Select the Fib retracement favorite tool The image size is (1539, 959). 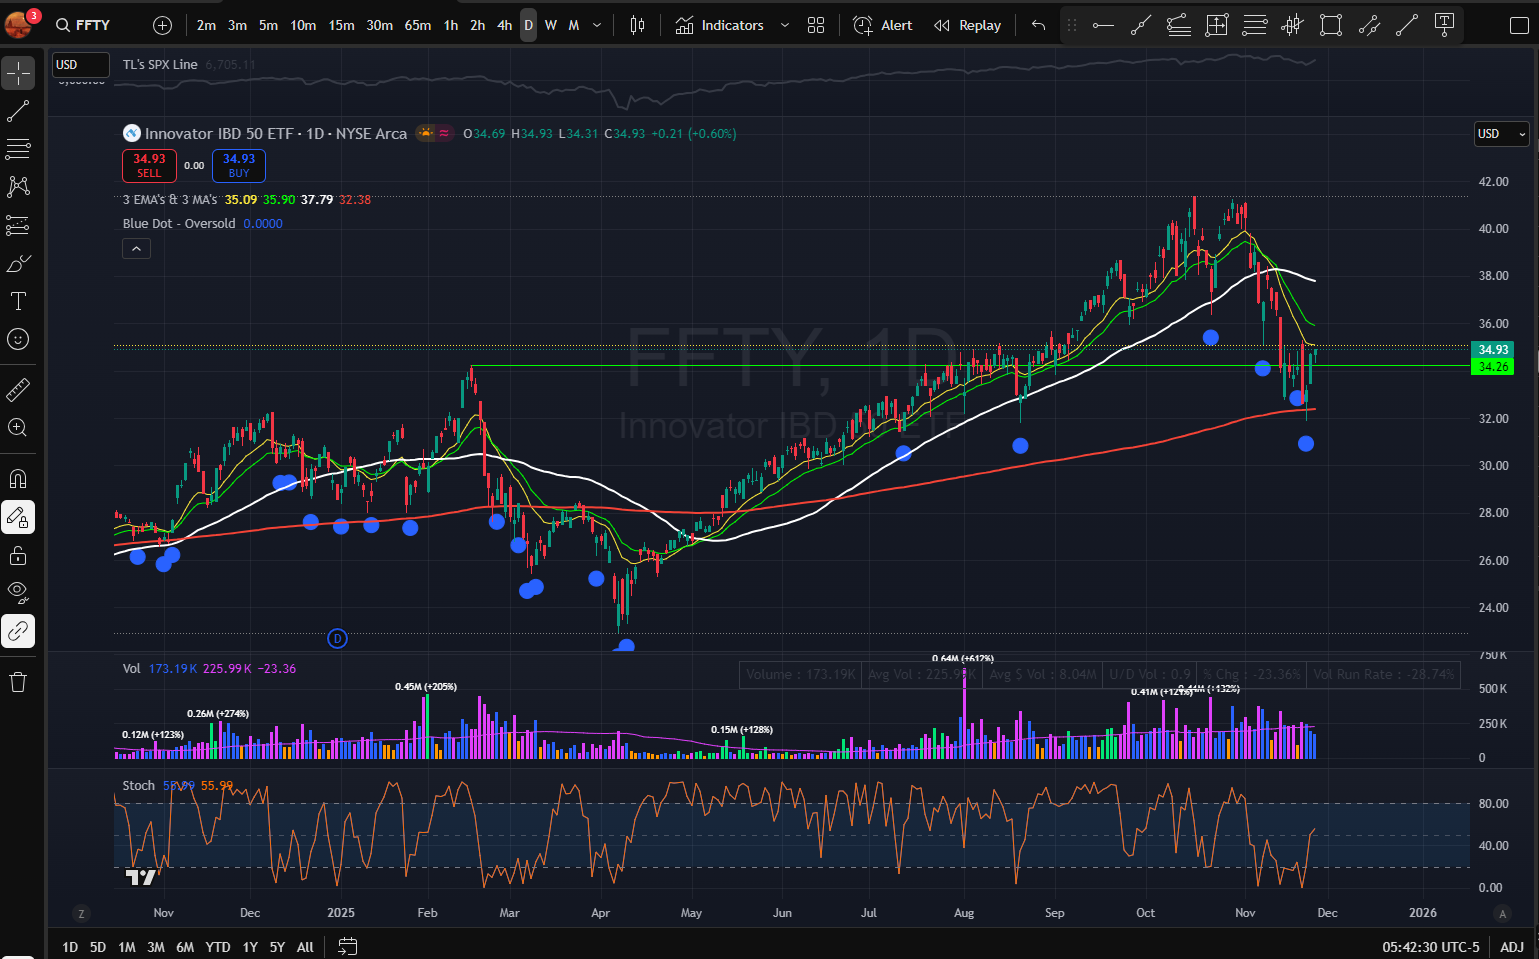(1255, 25)
